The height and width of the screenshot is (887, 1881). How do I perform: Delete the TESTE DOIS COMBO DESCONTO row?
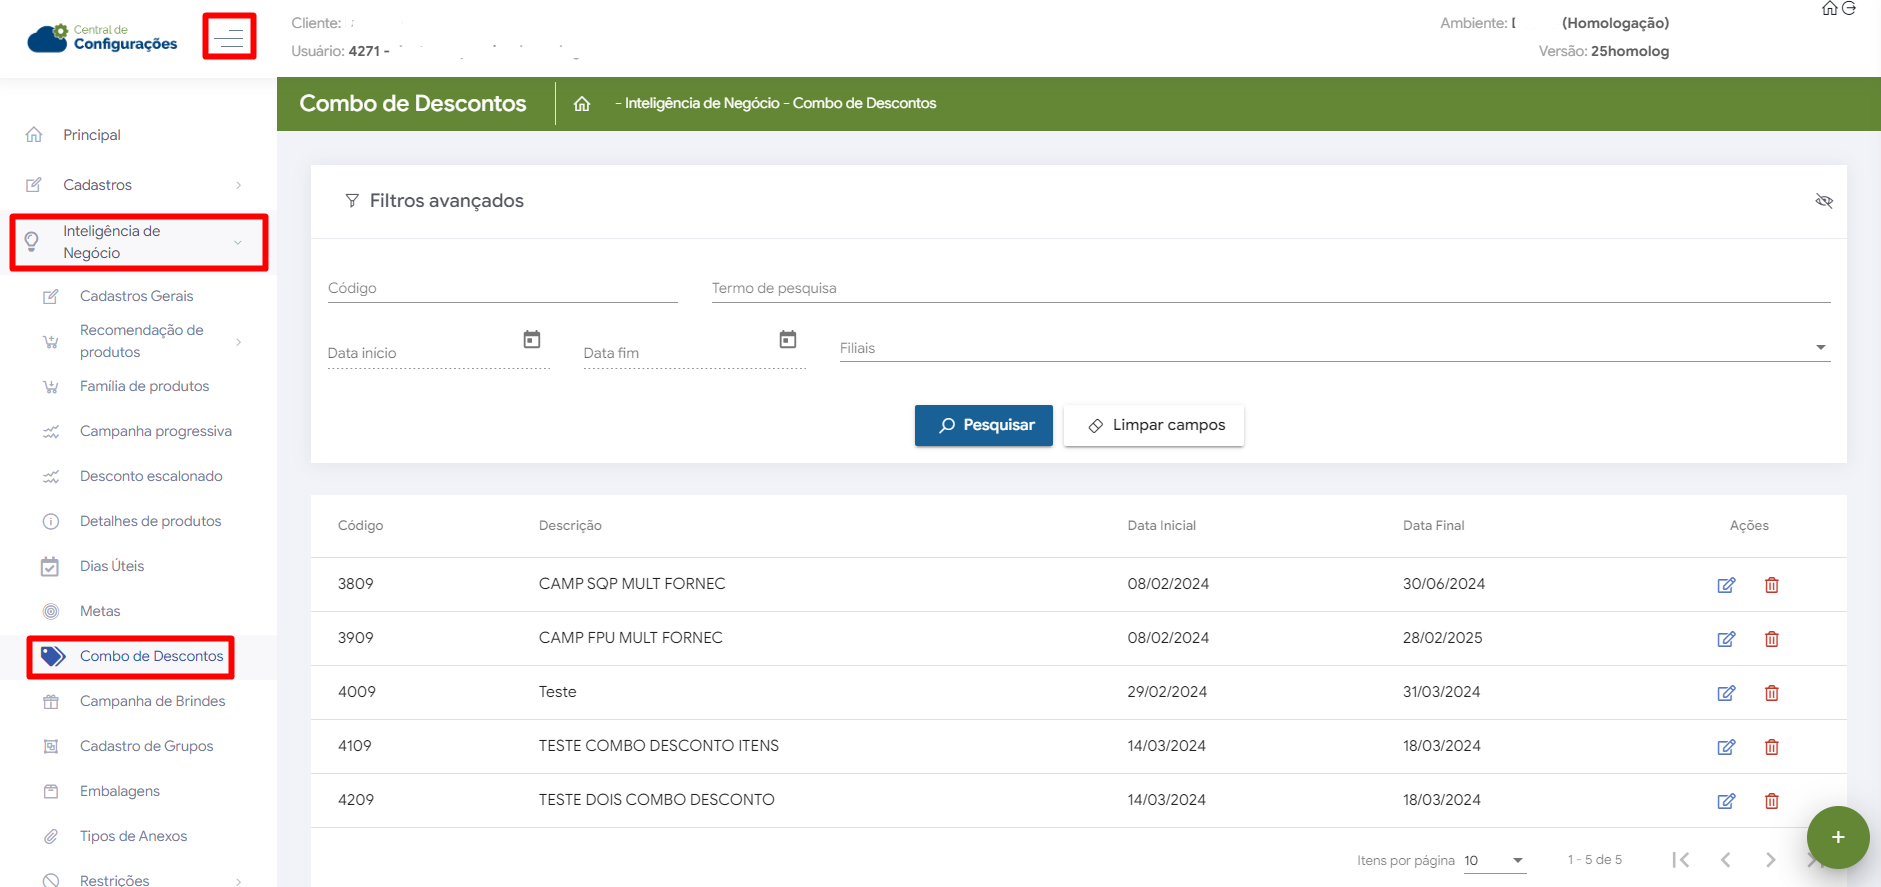pyautogui.click(x=1771, y=801)
